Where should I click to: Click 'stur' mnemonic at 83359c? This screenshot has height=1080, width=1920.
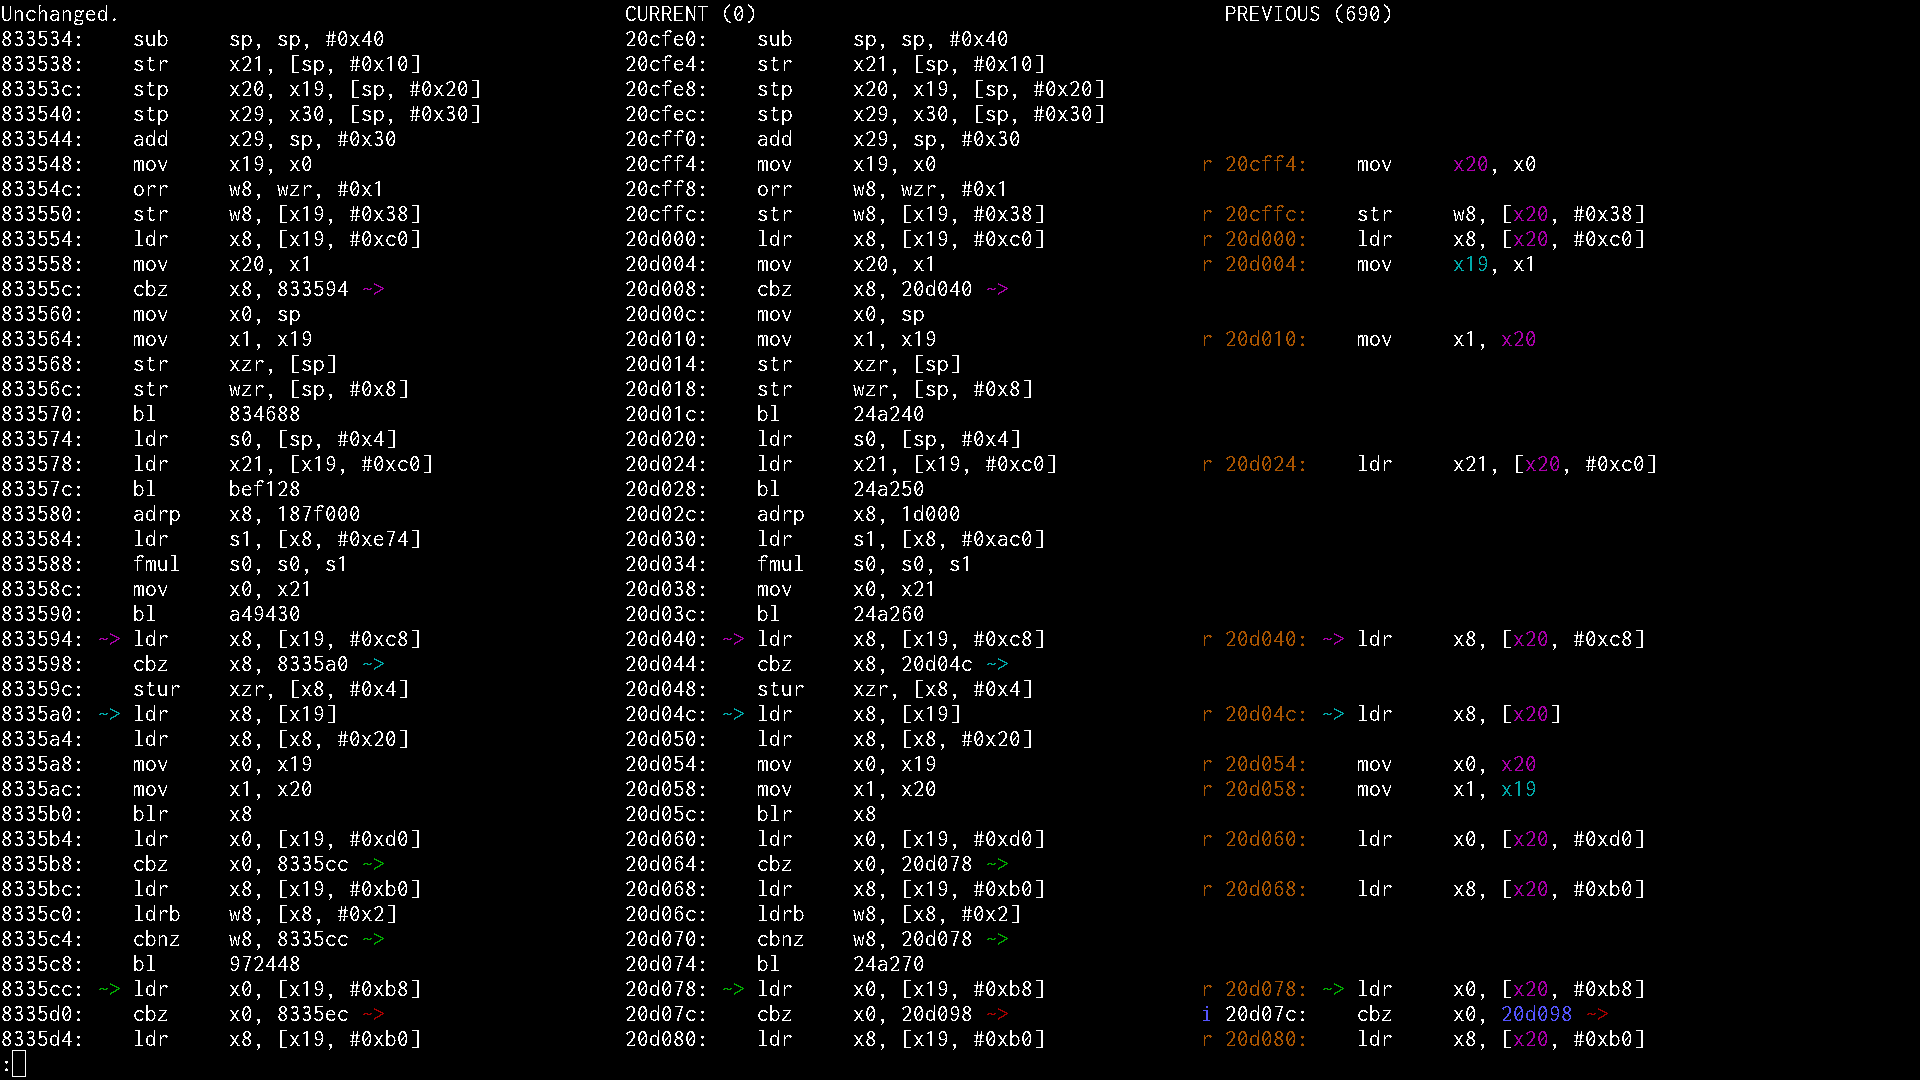pos(157,689)
